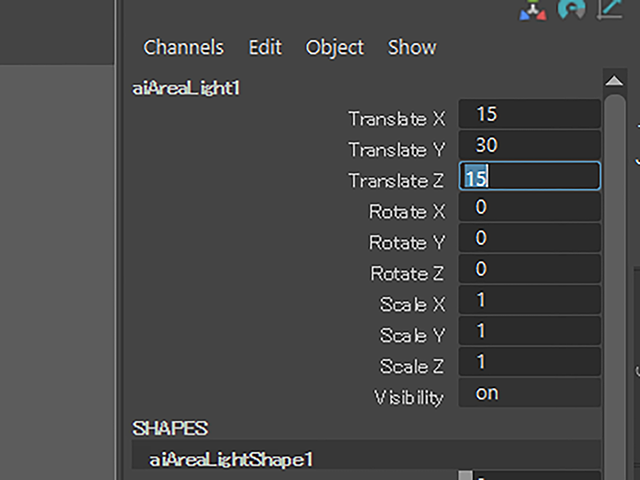Select the Visibility attribute label
Viewport: 640px width, 480px height.
[409, 398]
